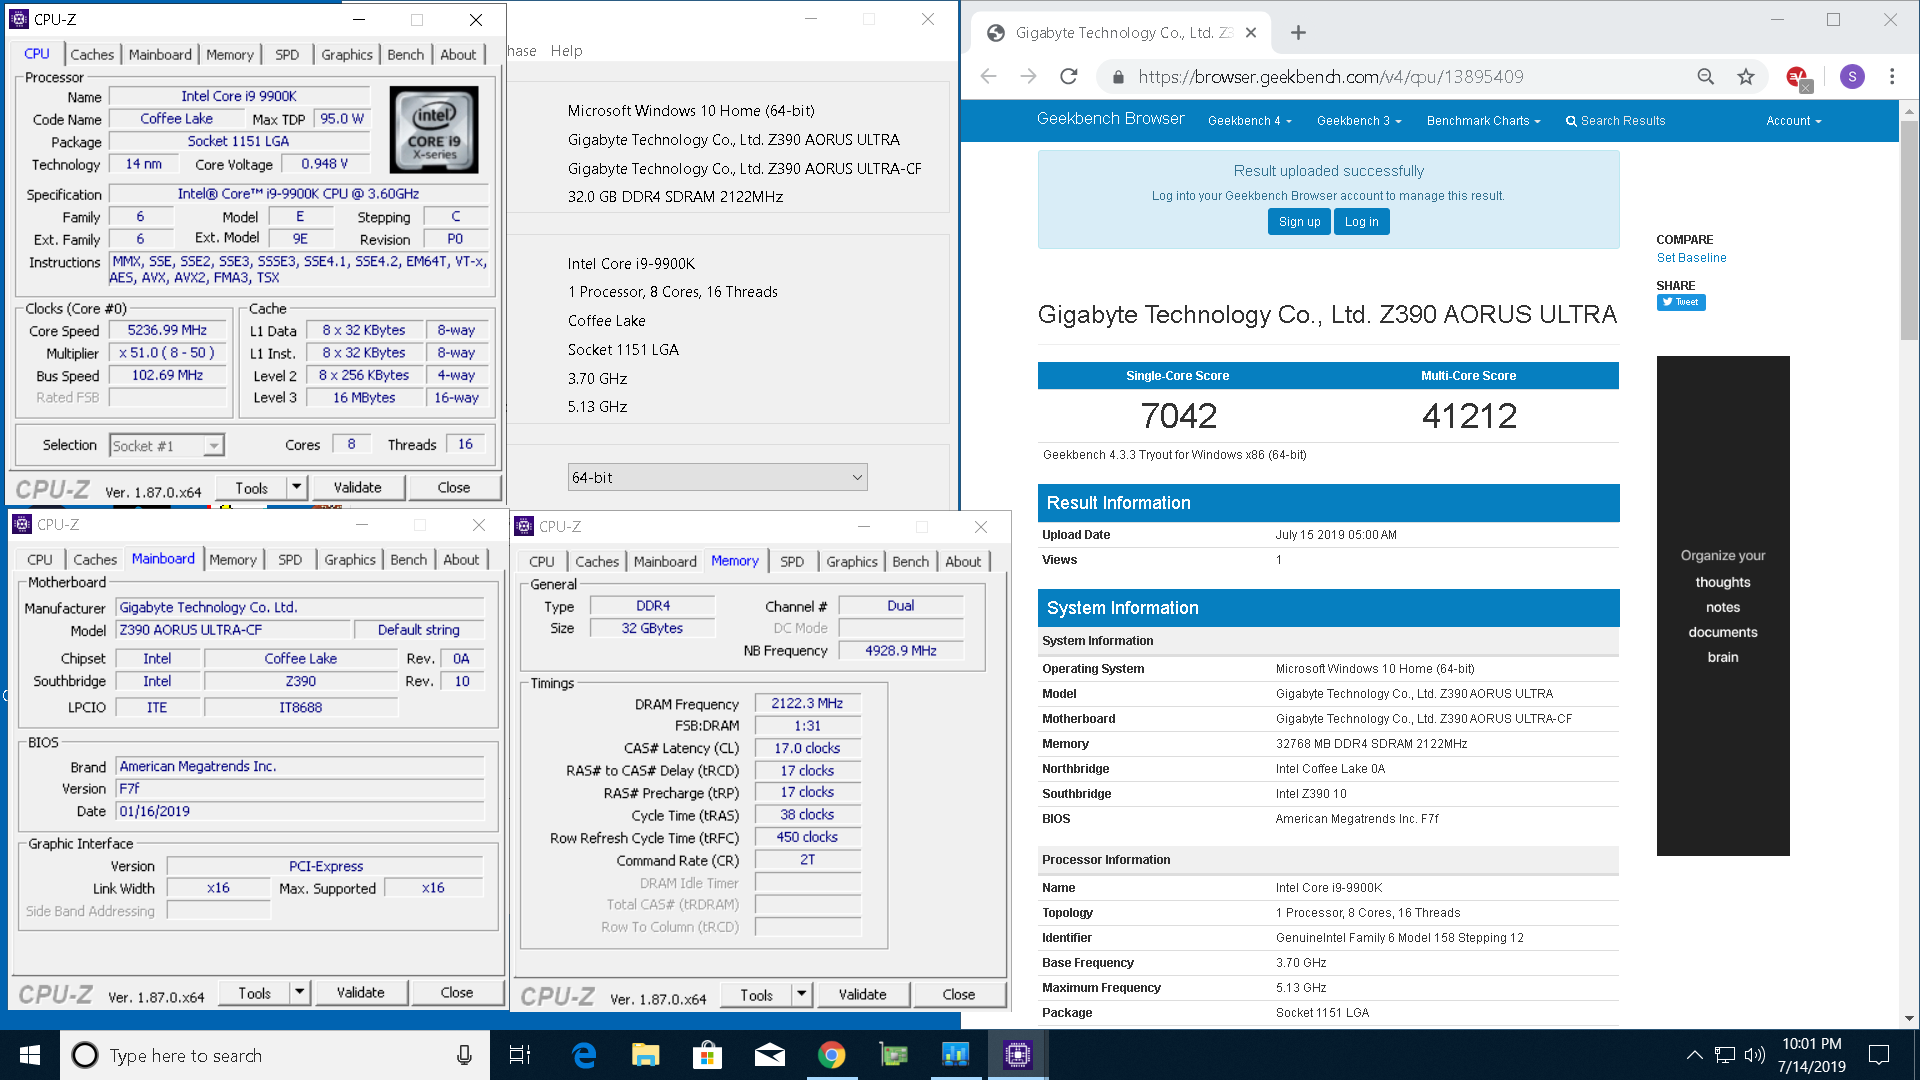This screenshot has width=1920, height=1080.
Task: Switch to Caches tab in top CPU-Z window
Action: point(92,55)
